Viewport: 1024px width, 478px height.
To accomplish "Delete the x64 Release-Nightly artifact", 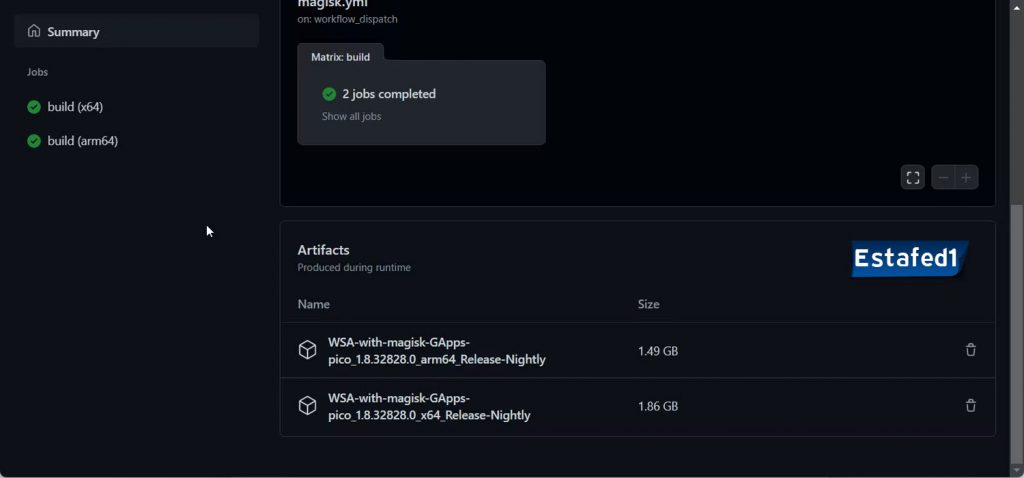I will 970,405.
